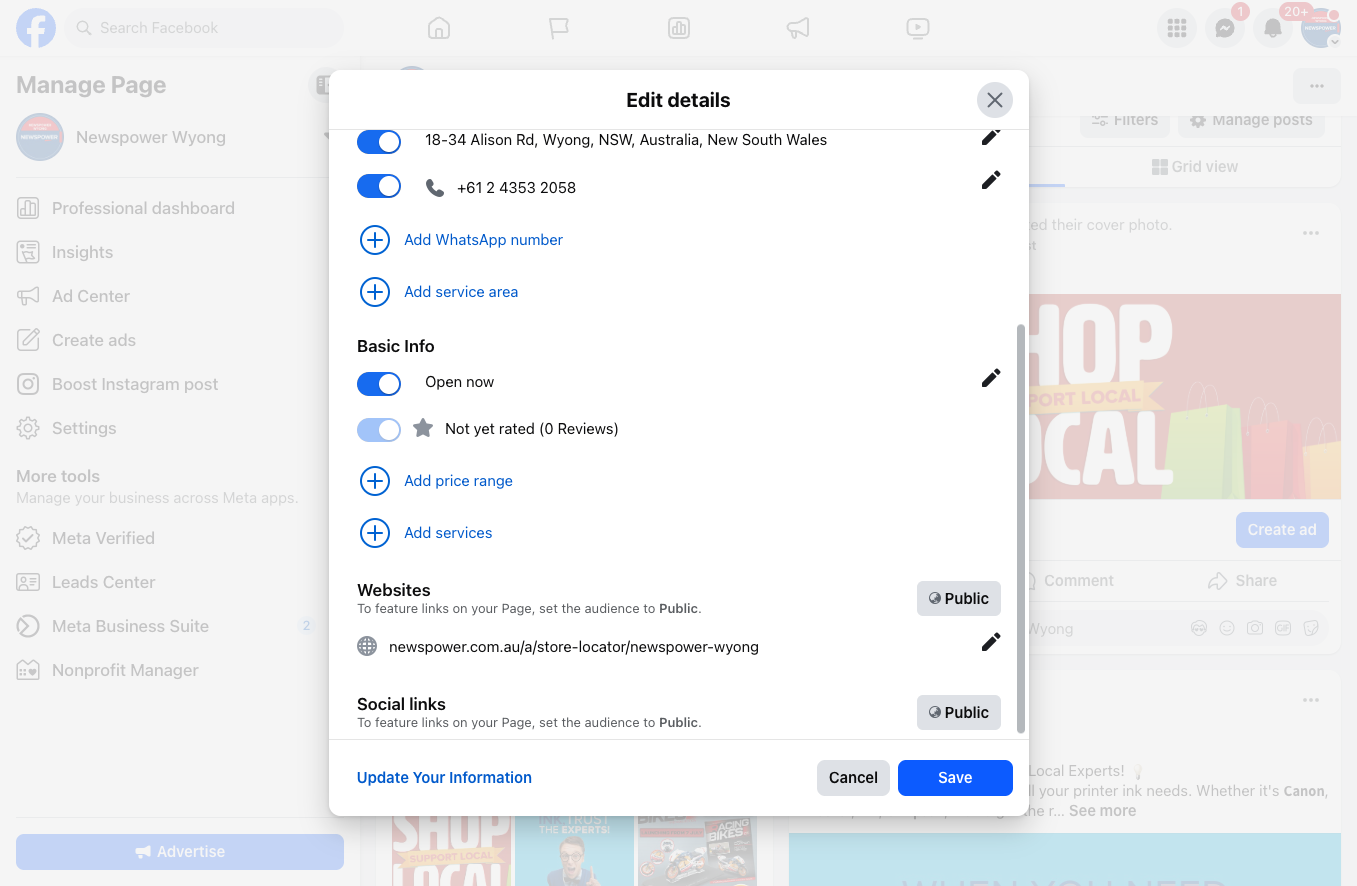Open Add price range link
Viewport: 1357px width, 886px height.
458,481
